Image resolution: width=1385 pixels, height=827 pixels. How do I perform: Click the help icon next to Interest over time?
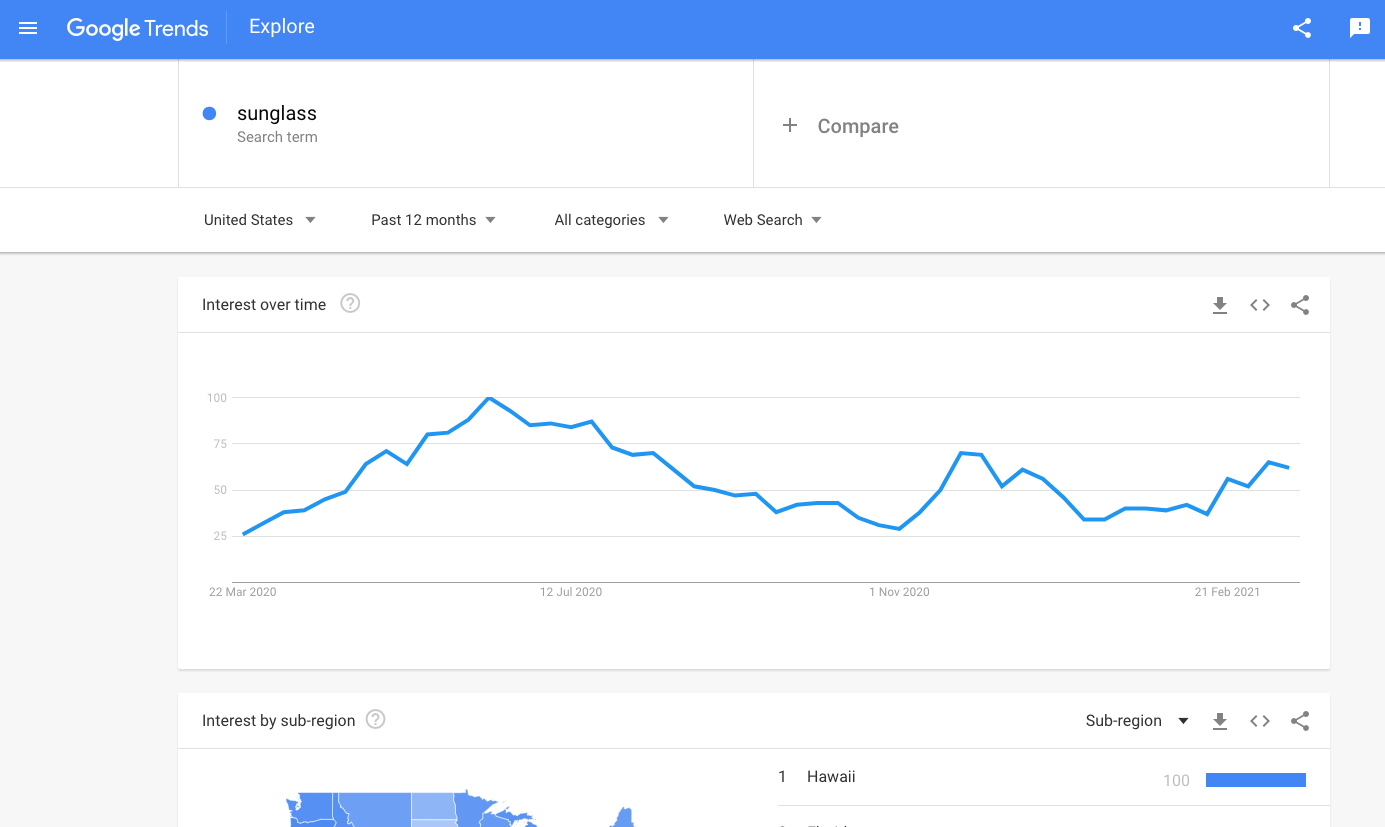coord(349,302)
